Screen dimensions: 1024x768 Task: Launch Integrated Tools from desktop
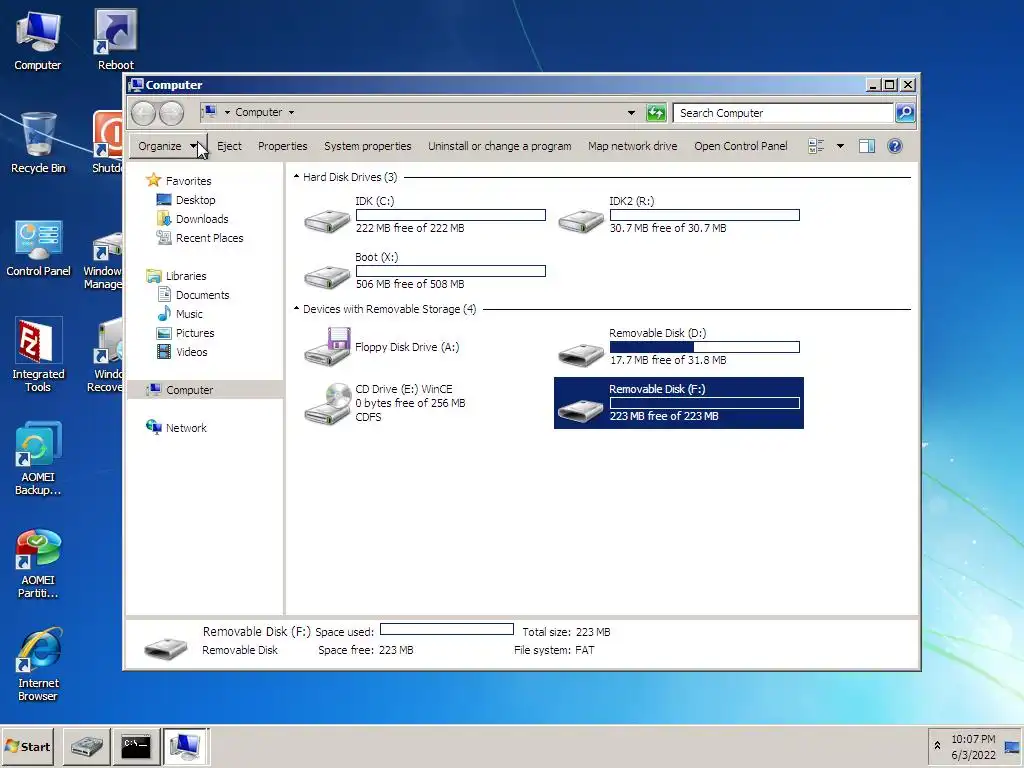(x=38, y=355)
